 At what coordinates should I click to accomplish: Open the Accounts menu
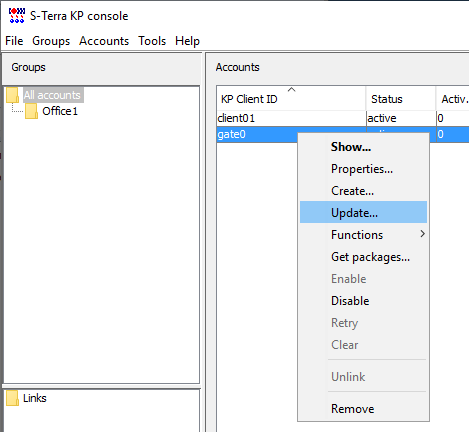point(104,41)
